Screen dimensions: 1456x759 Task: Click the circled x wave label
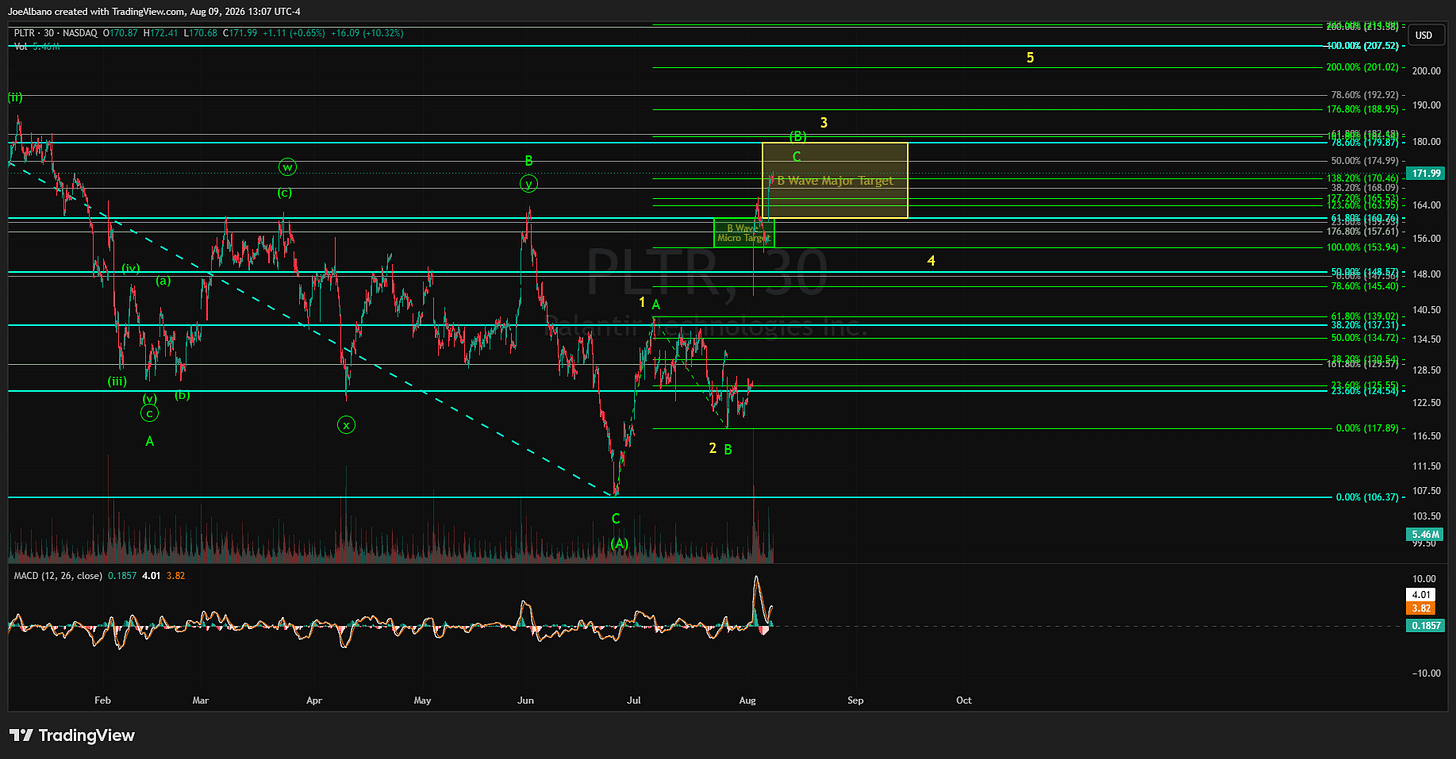pos(346,425)
